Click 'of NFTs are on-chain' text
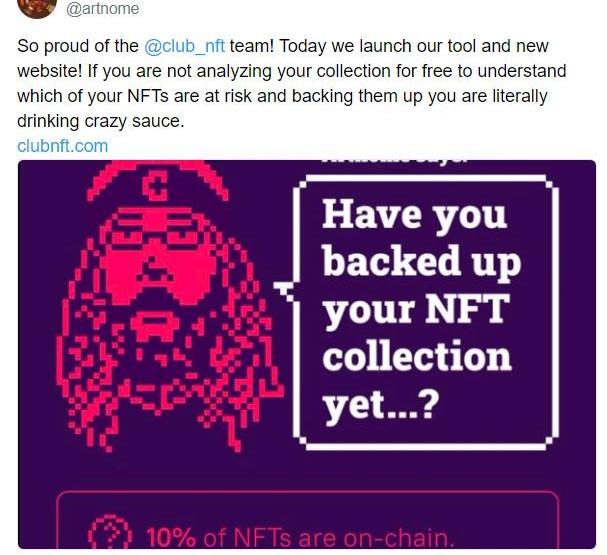 click(x=330, y=536)
